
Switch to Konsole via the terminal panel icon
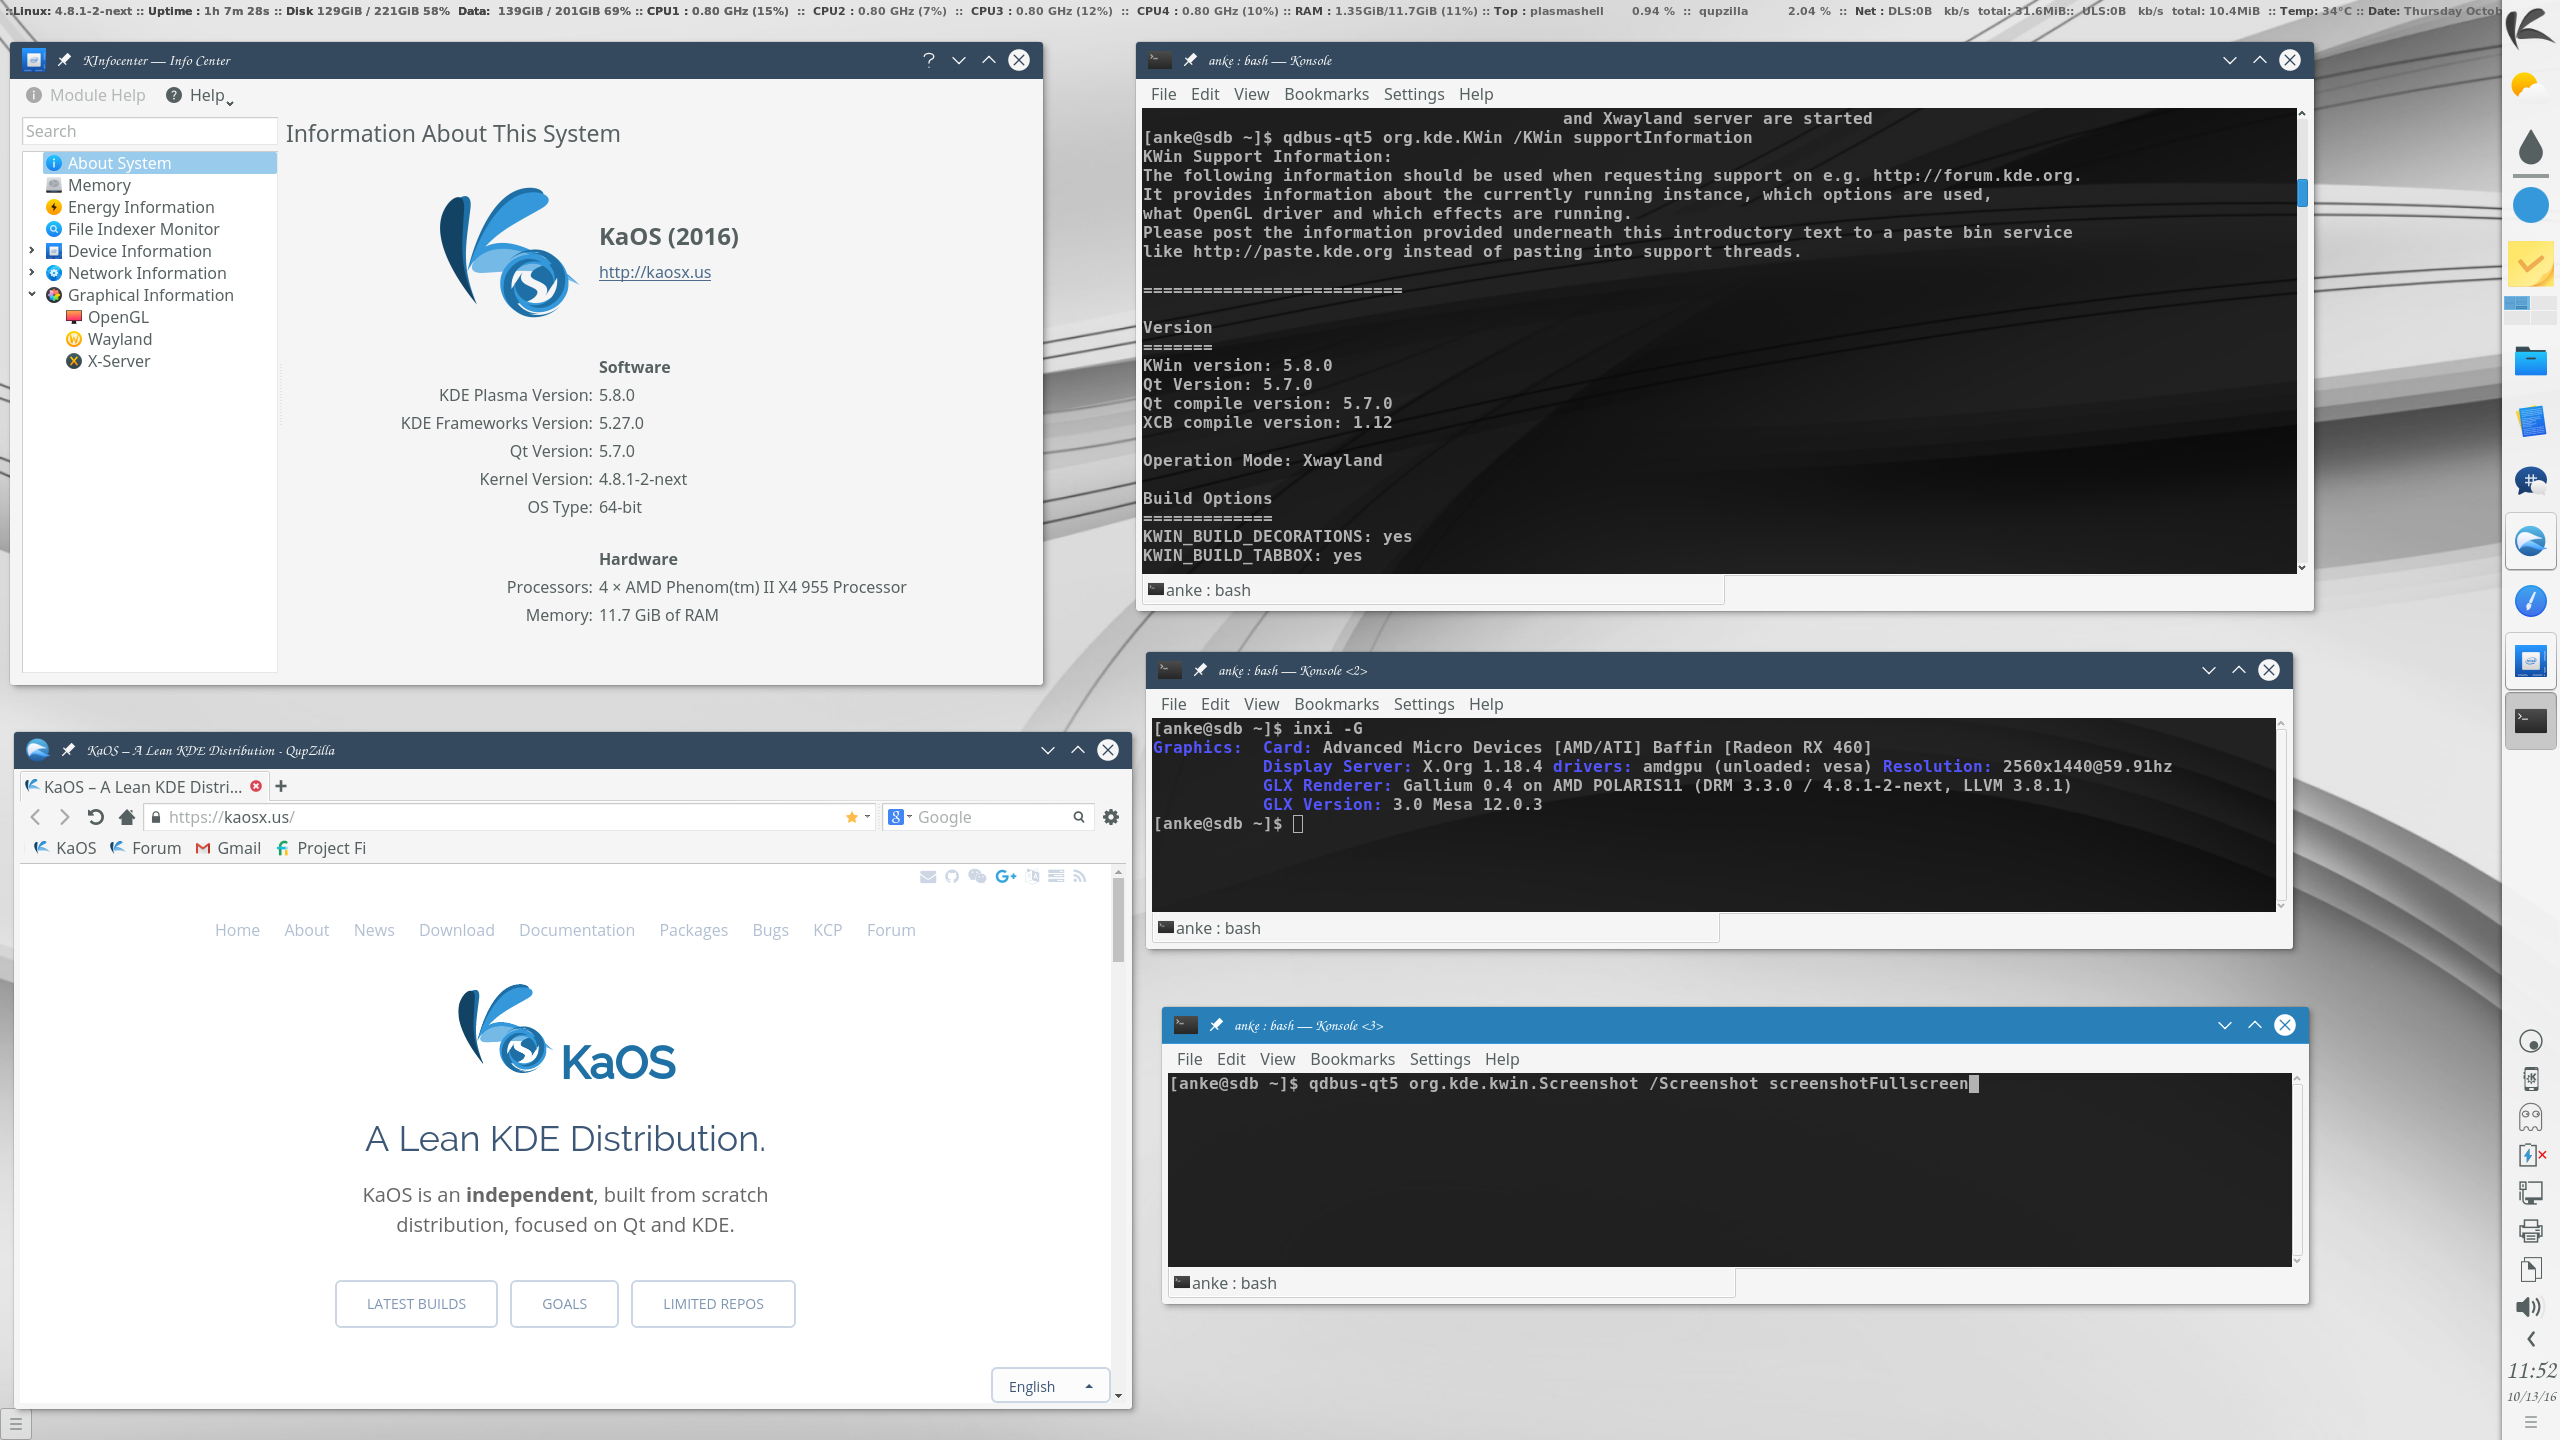(2530, 720)
